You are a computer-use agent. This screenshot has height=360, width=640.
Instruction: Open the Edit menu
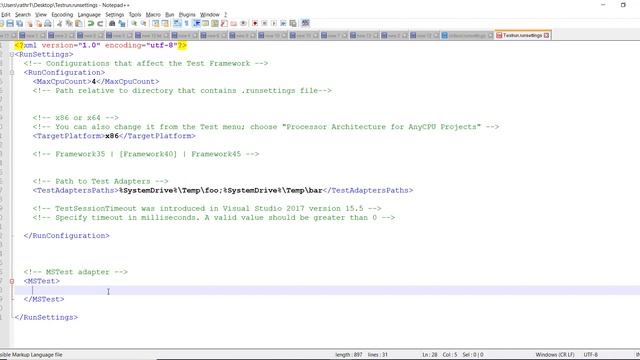tap(6, 15)
